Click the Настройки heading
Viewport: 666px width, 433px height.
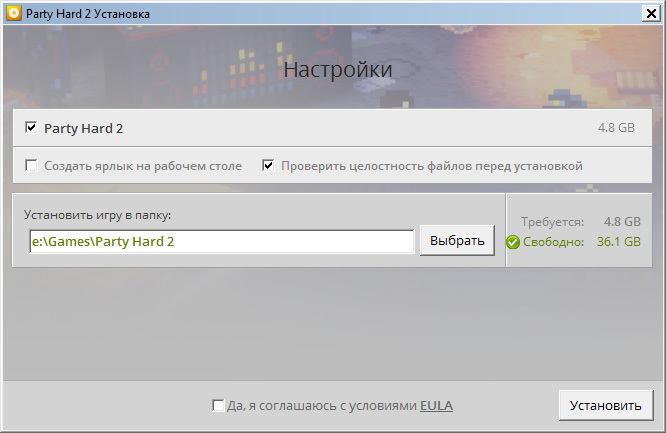[x=338, y=70]
